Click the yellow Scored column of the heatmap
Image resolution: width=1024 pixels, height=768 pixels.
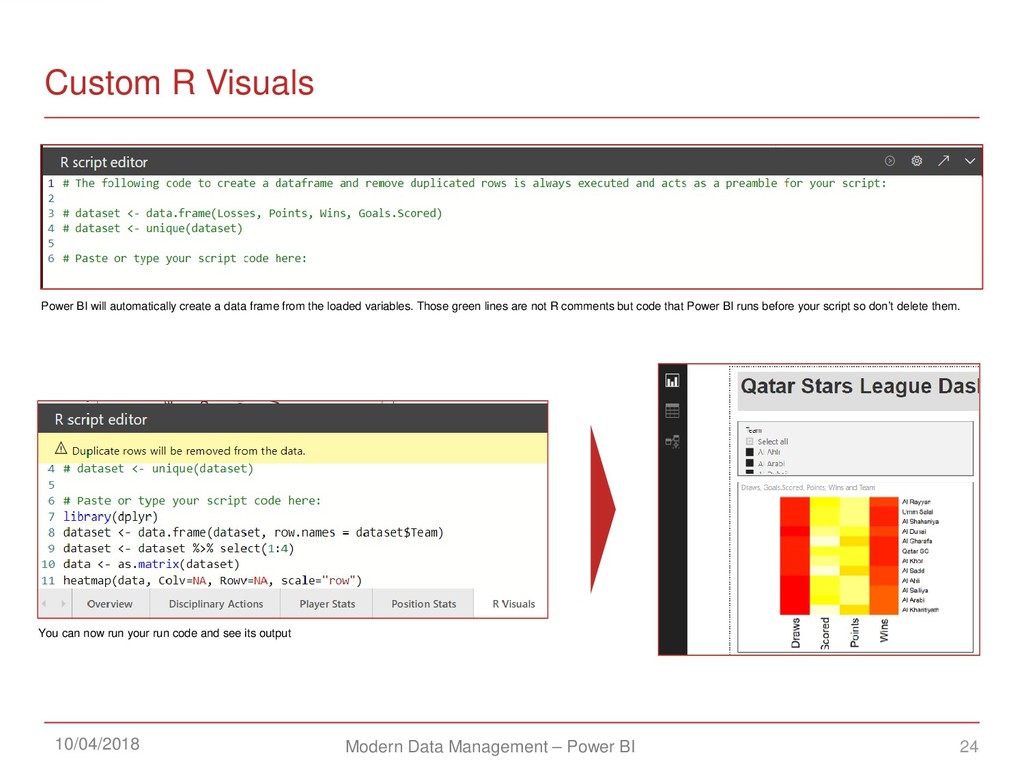(825, 556)
